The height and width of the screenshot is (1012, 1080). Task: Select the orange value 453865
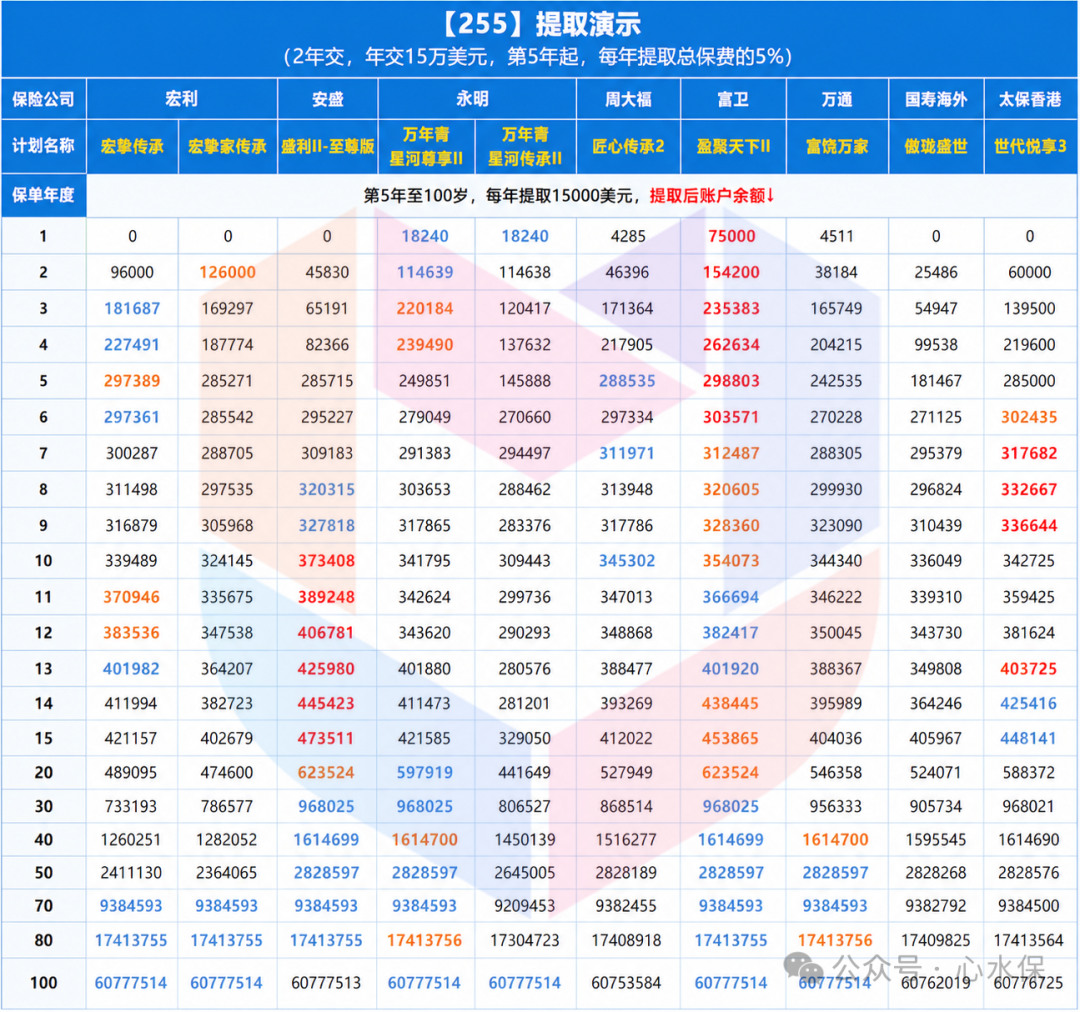coord(730,739)
